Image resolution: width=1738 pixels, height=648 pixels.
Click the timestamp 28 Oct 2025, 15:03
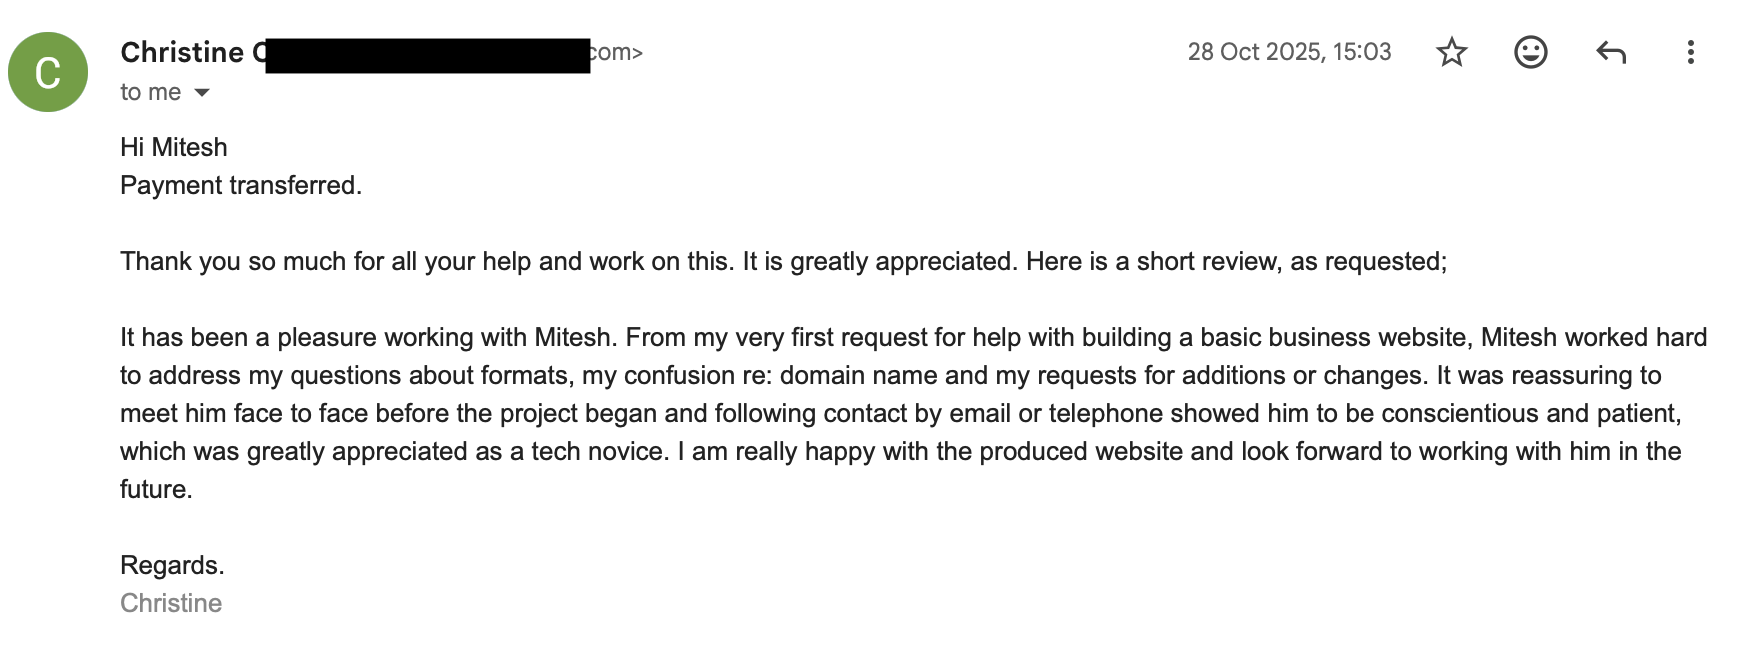[1289, 53]
